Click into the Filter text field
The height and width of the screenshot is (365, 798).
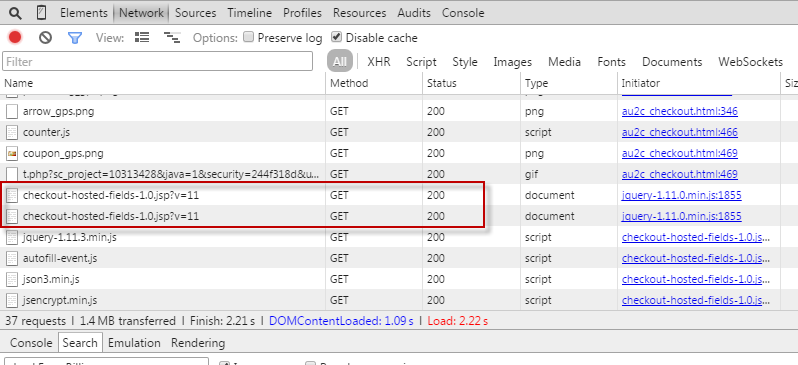coord(157,62)
